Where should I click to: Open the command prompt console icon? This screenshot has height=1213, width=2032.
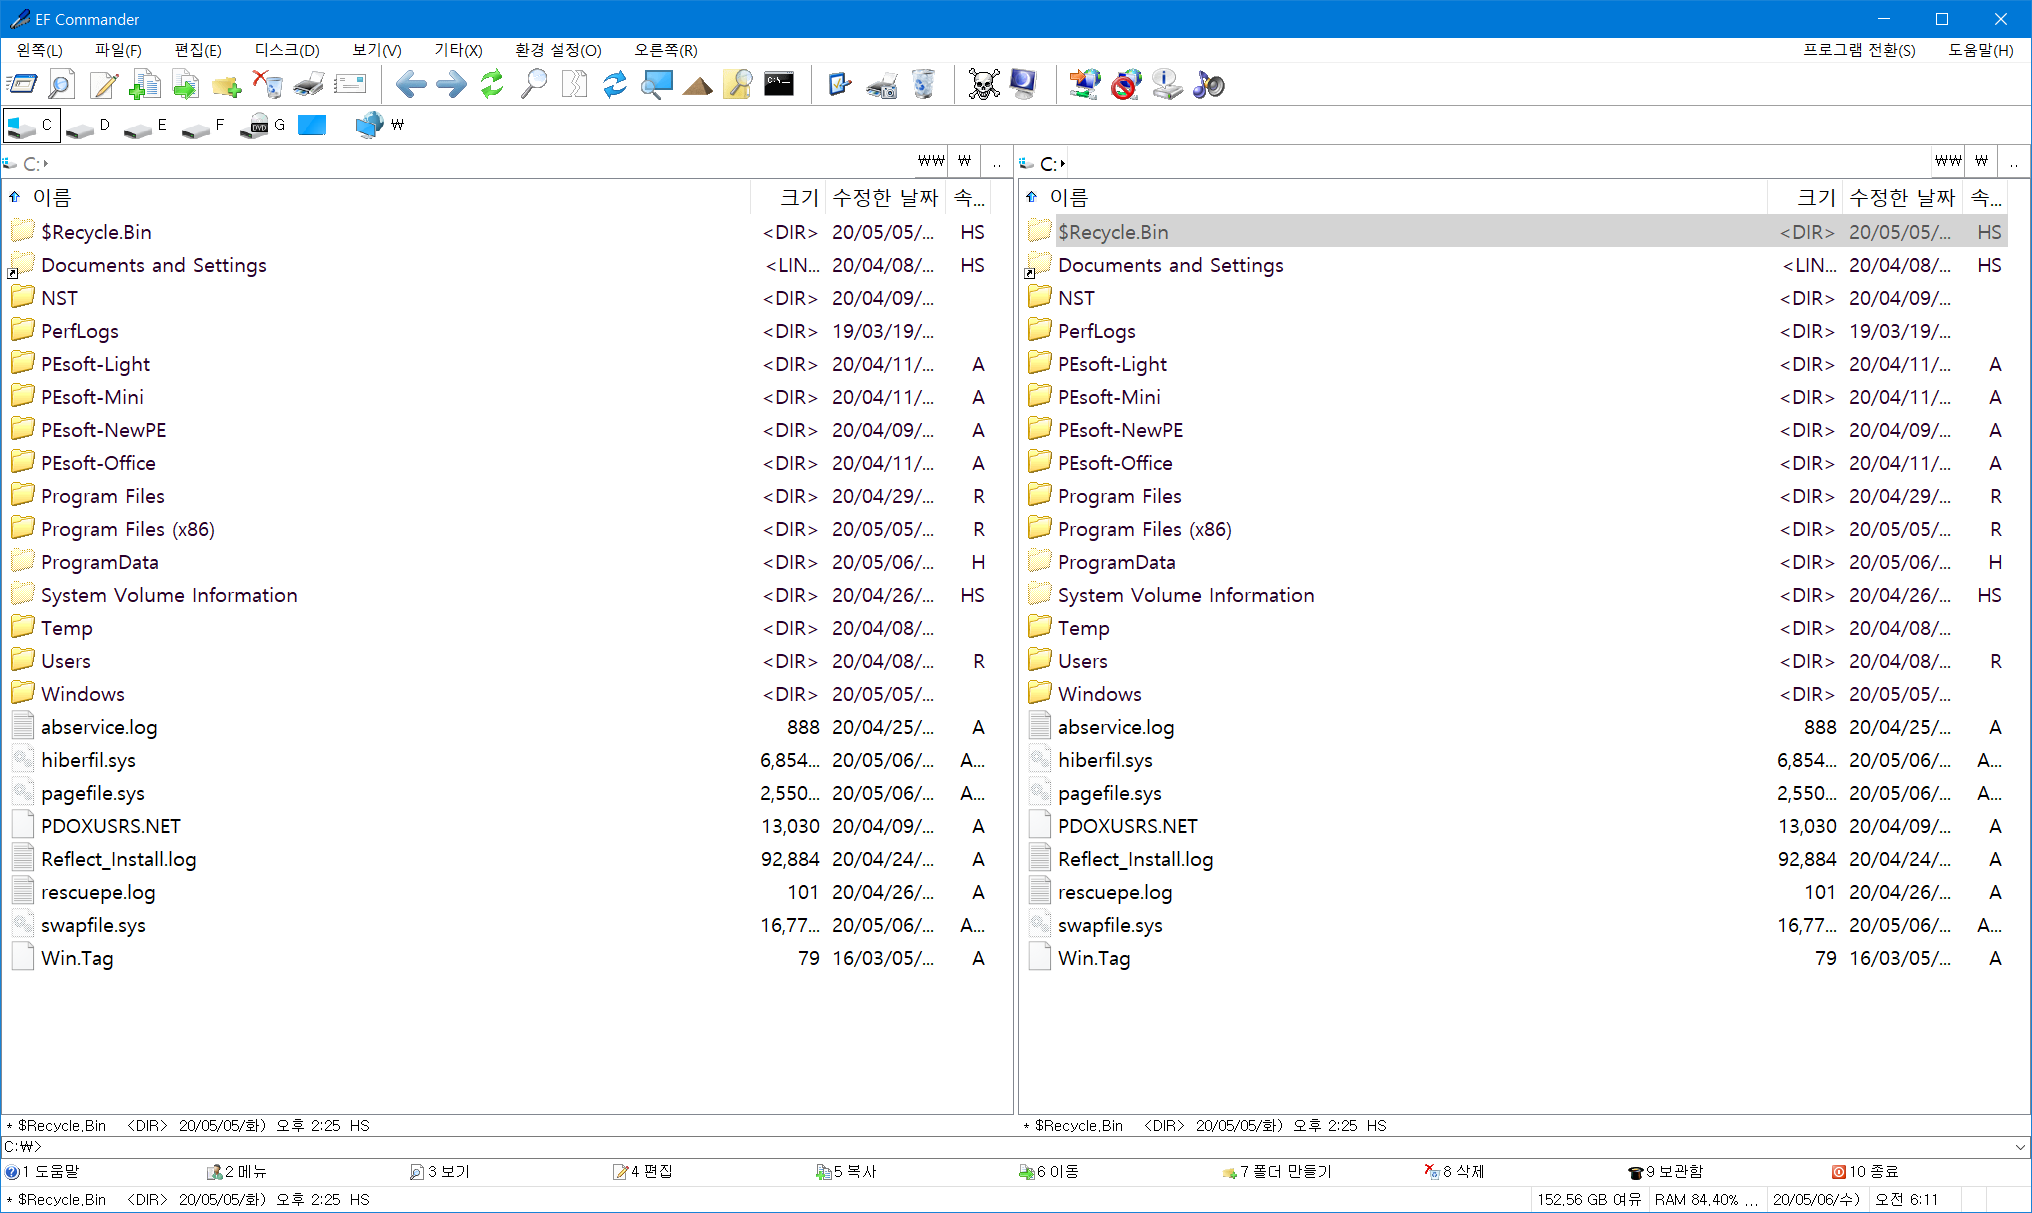(x=779, y=85)
